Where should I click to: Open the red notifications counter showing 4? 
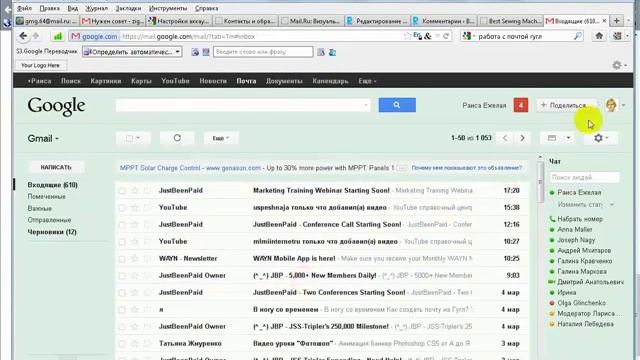coord(521,105)
